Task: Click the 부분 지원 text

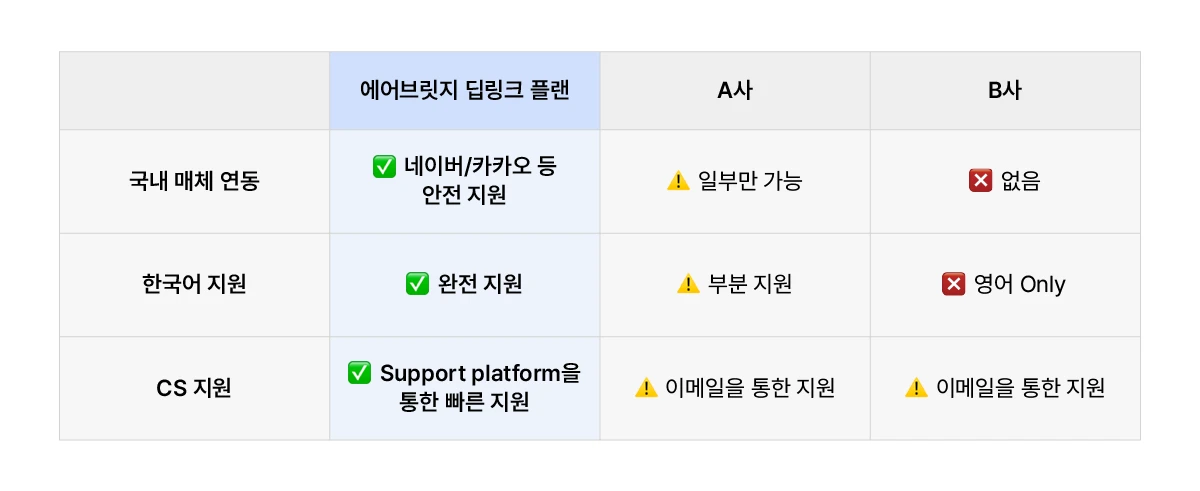Action: (x=749, y=285)
